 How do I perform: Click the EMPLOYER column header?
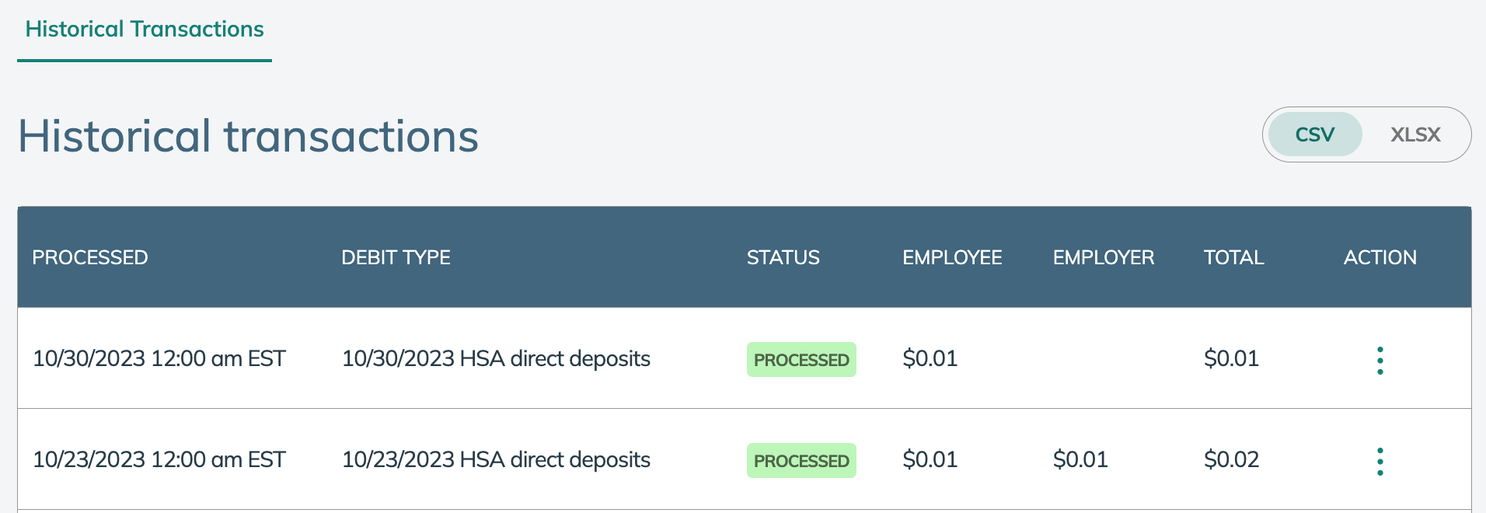[x=1103, y=257]
